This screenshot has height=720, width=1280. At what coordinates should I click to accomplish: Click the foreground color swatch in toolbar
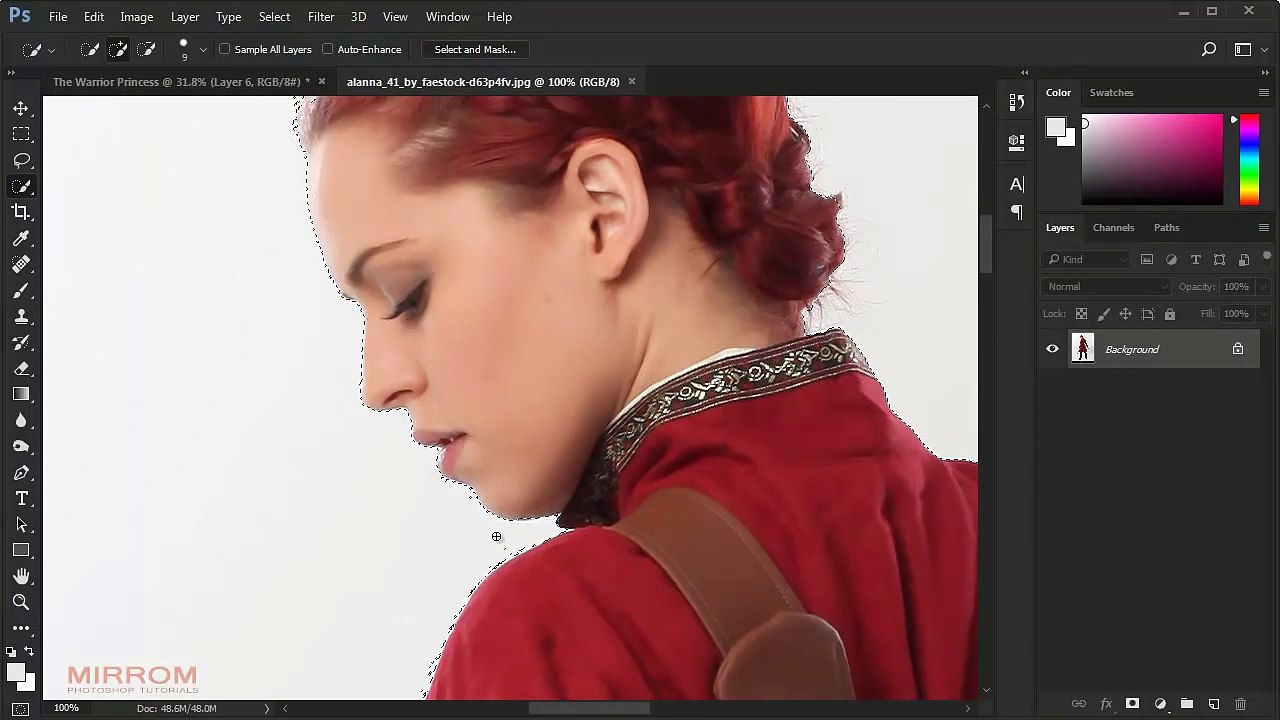(15, 672)
